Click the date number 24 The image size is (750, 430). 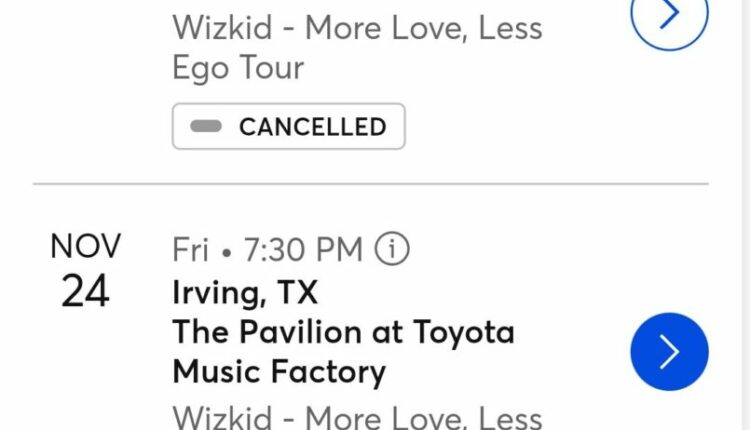[86, 291]
